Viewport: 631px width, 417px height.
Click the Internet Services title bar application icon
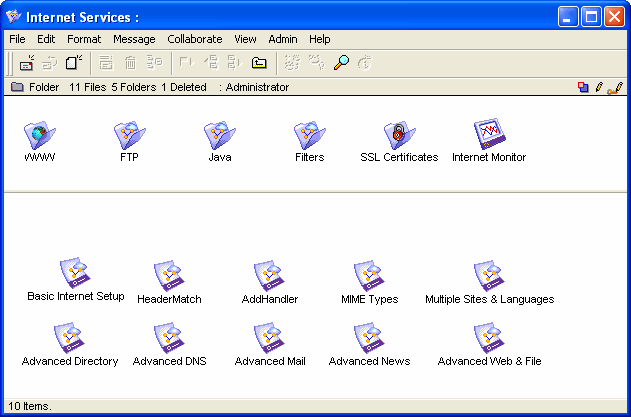(x=13, y=17)
